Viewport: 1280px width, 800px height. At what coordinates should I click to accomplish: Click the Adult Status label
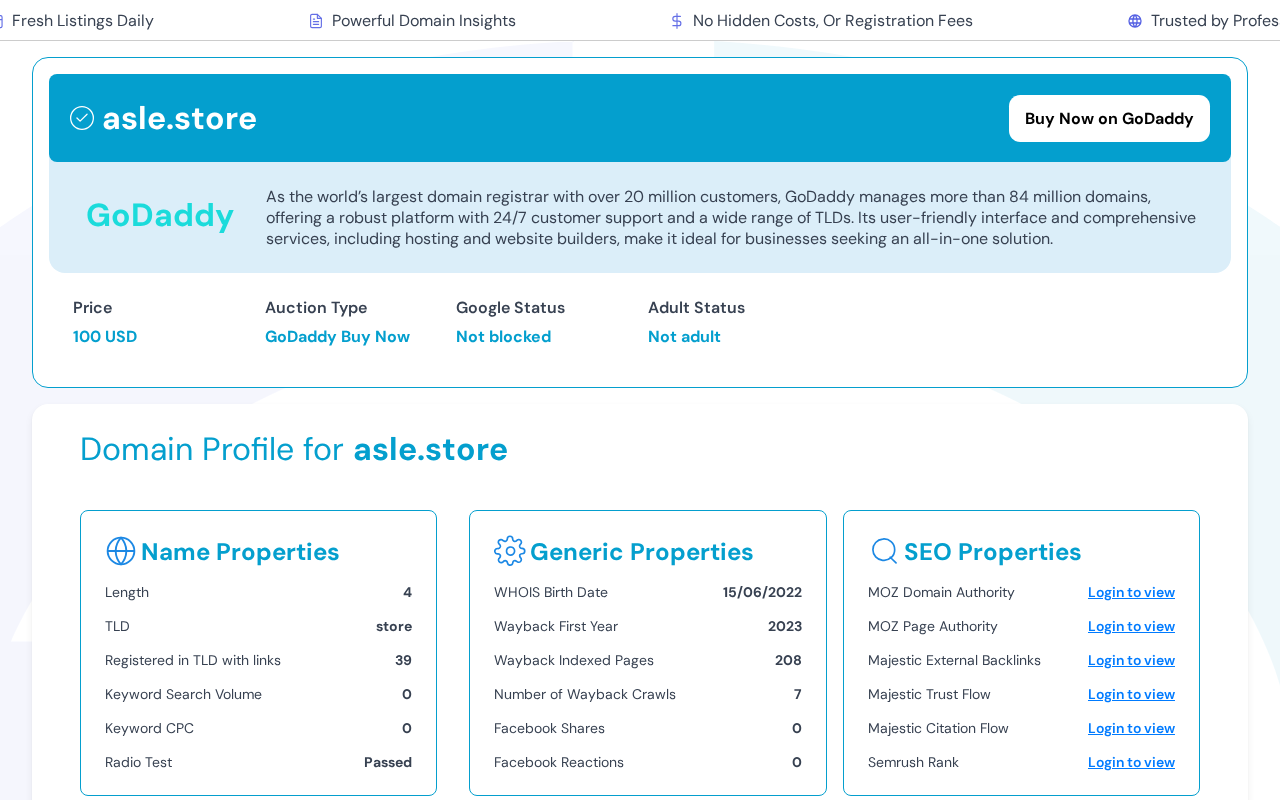(x=696, y=308)
